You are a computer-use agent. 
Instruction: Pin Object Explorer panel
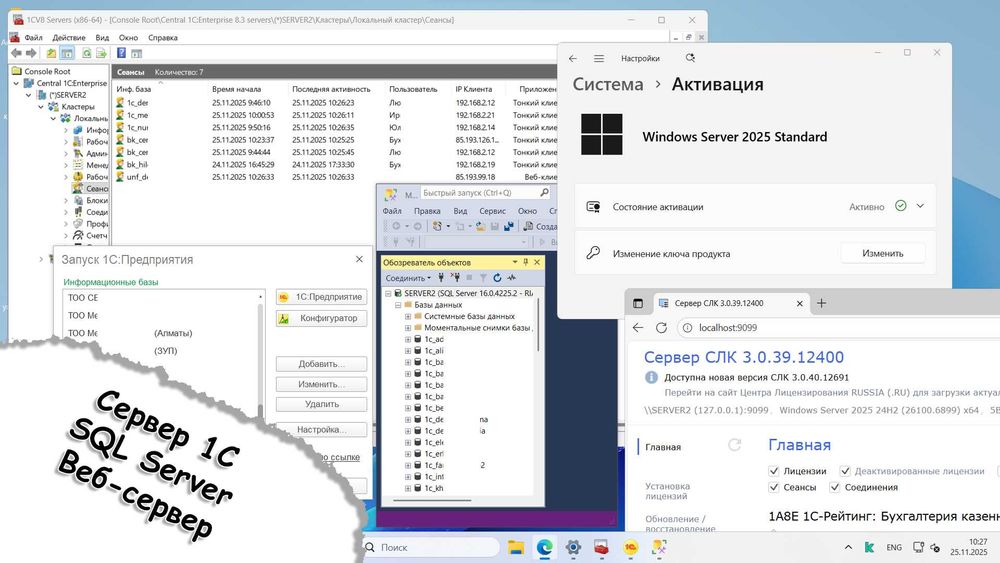526,262
